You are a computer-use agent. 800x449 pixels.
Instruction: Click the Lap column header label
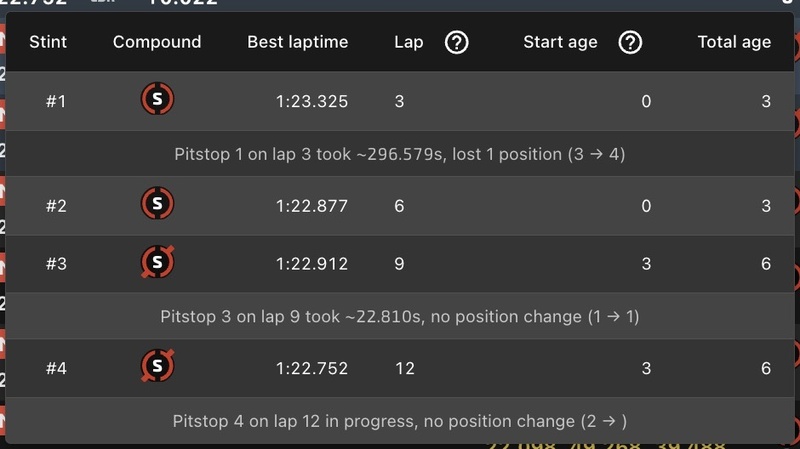[x=409, y=42]
